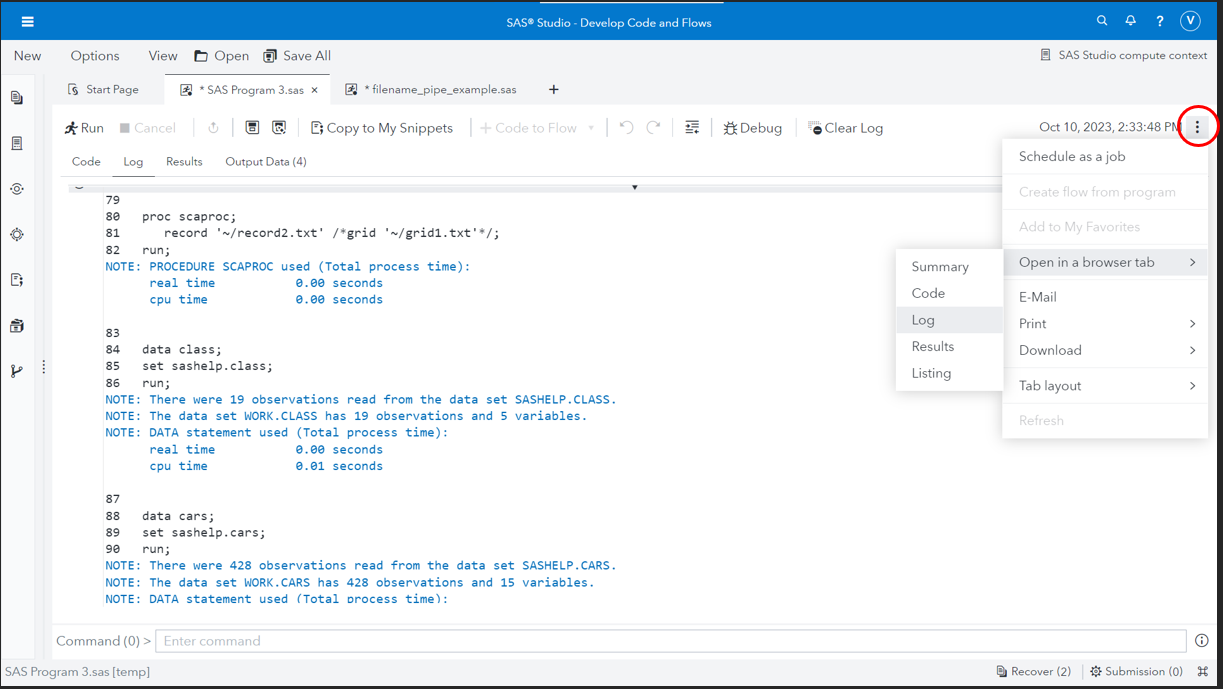1223x689 pixels.
Task: Click Clear Log
Action: 845,127
